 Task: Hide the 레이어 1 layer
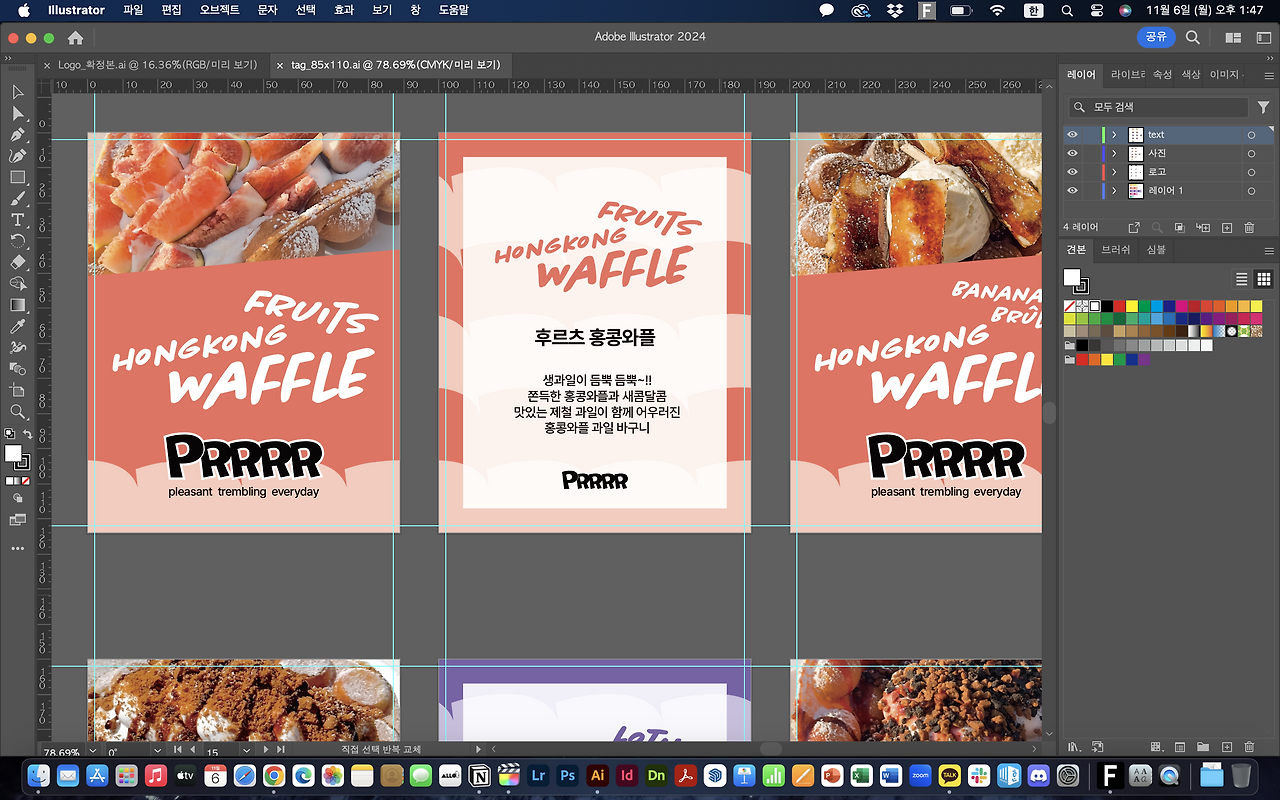coord(1072,191)
